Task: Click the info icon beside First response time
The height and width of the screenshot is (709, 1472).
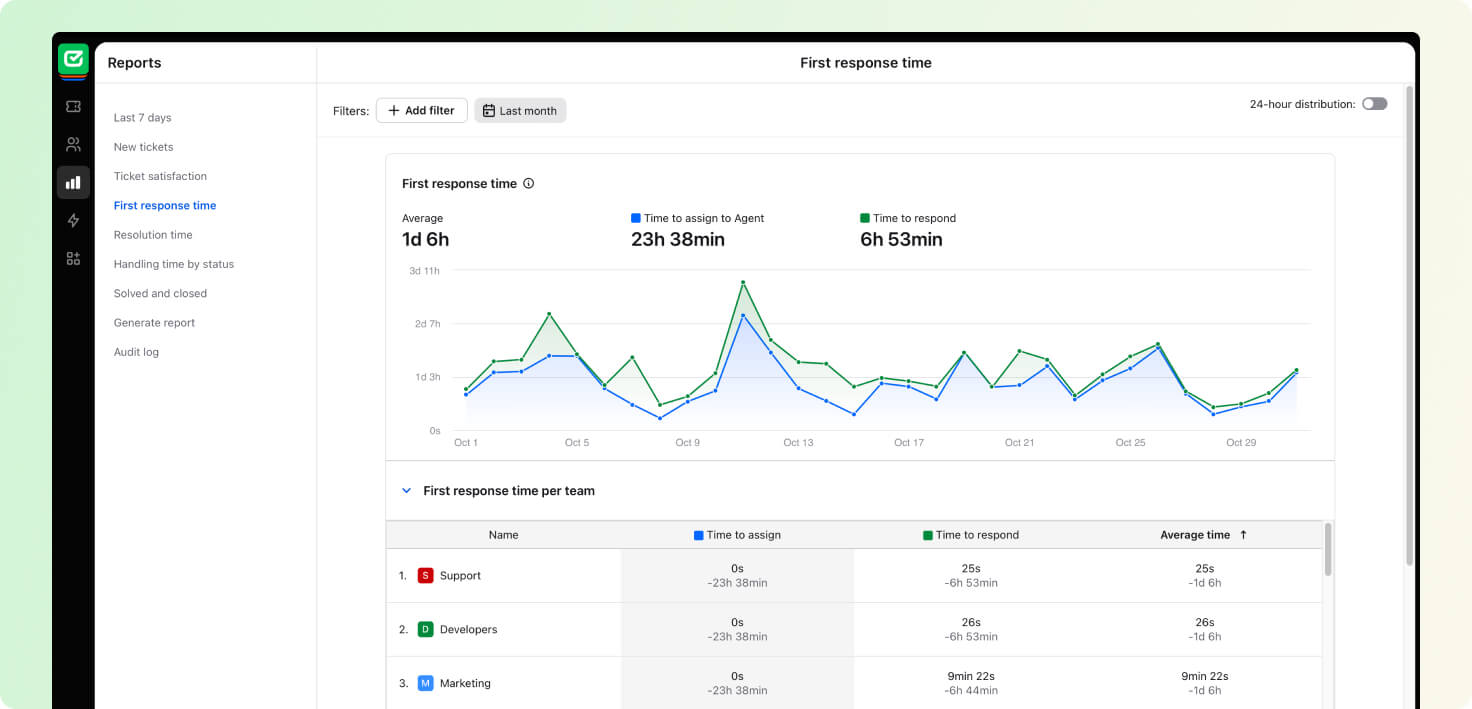Action: tap(529, 184)
